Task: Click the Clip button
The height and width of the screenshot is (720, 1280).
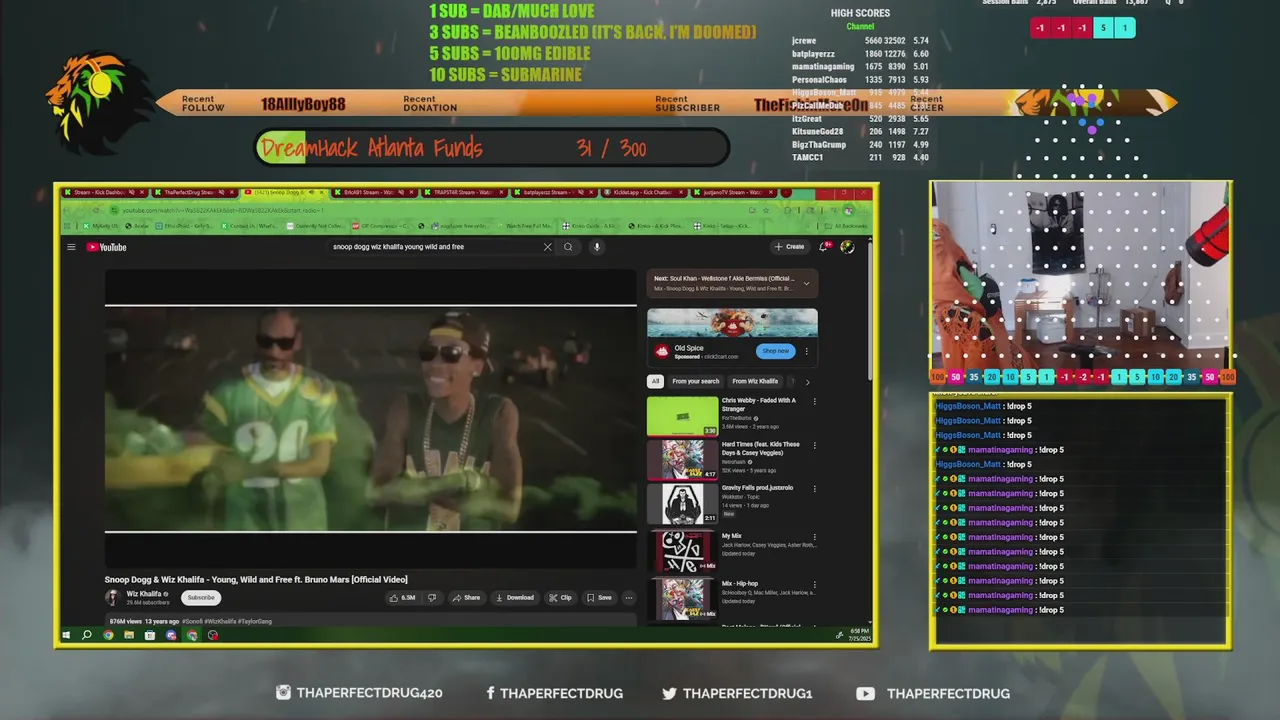Action: 560,598
